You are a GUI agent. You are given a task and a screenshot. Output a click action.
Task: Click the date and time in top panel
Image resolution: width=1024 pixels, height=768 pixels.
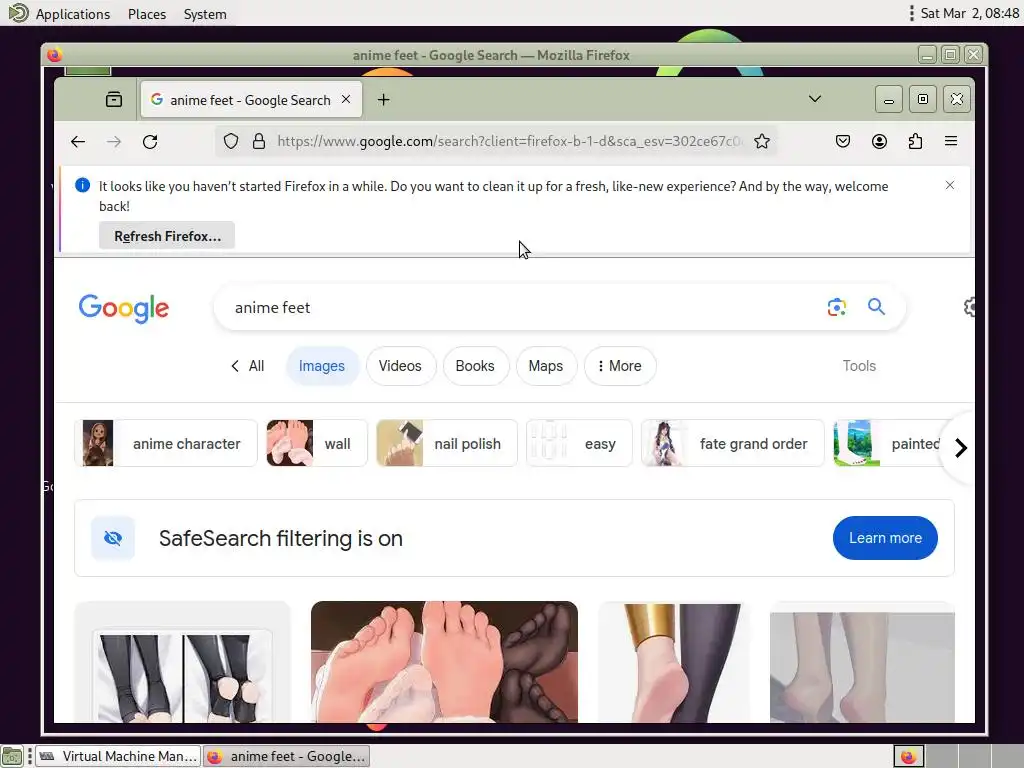pyautogui.click(x=969, y=13)
